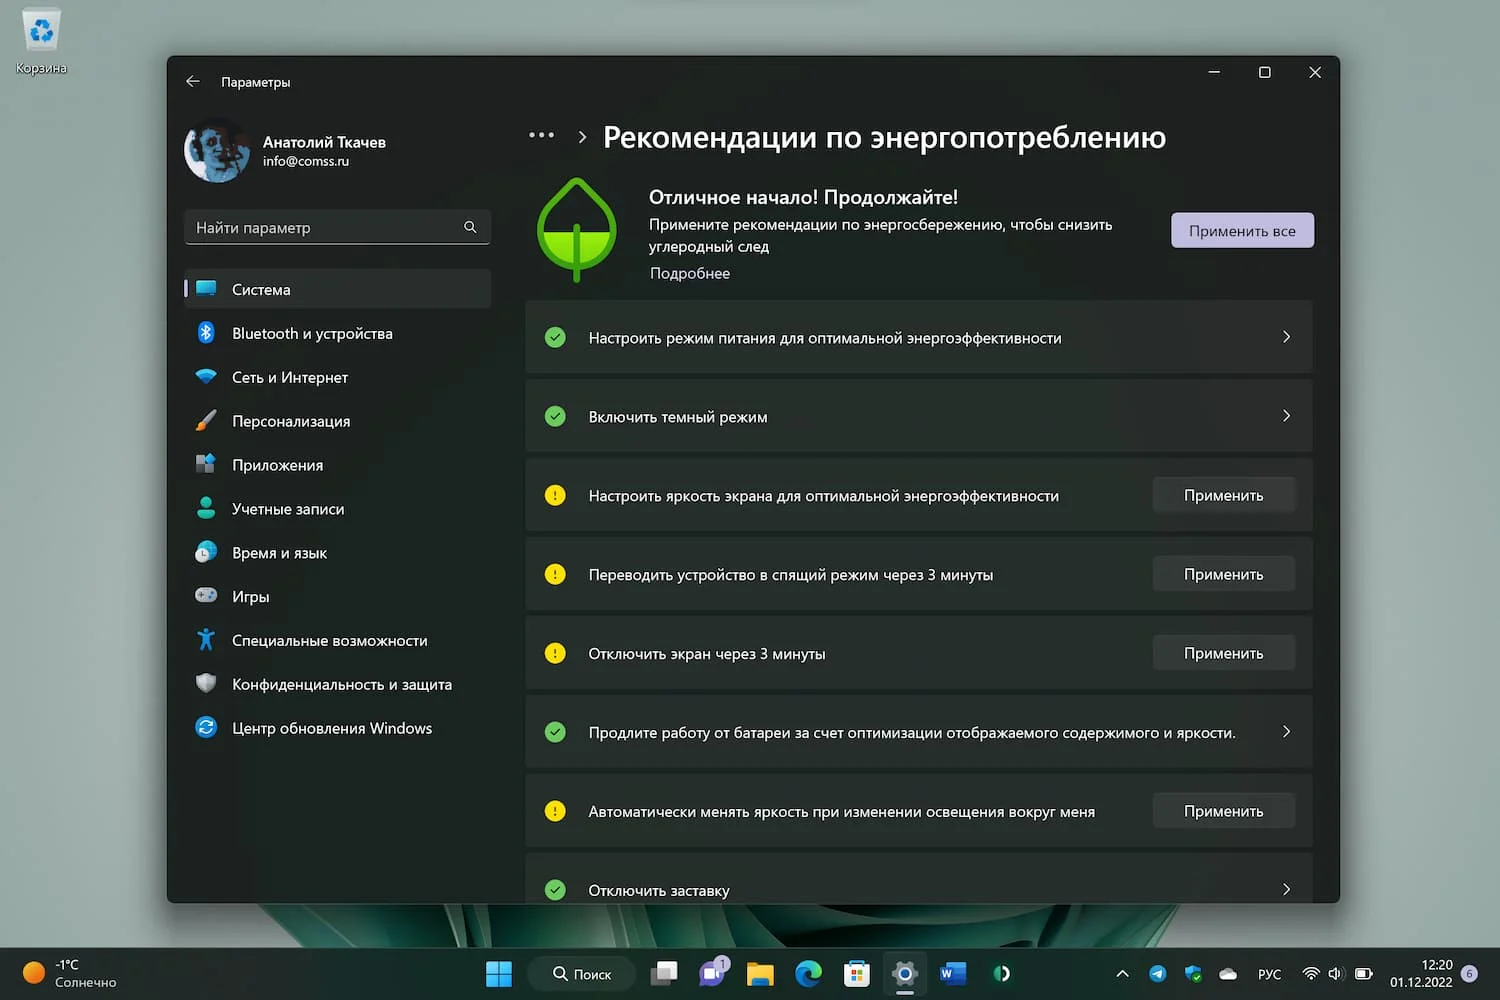The height and width of the screenshot is (1000, 1500).
Task: Apply Отключить экран через 3 минуты
Action: [x=1224, y=653]
